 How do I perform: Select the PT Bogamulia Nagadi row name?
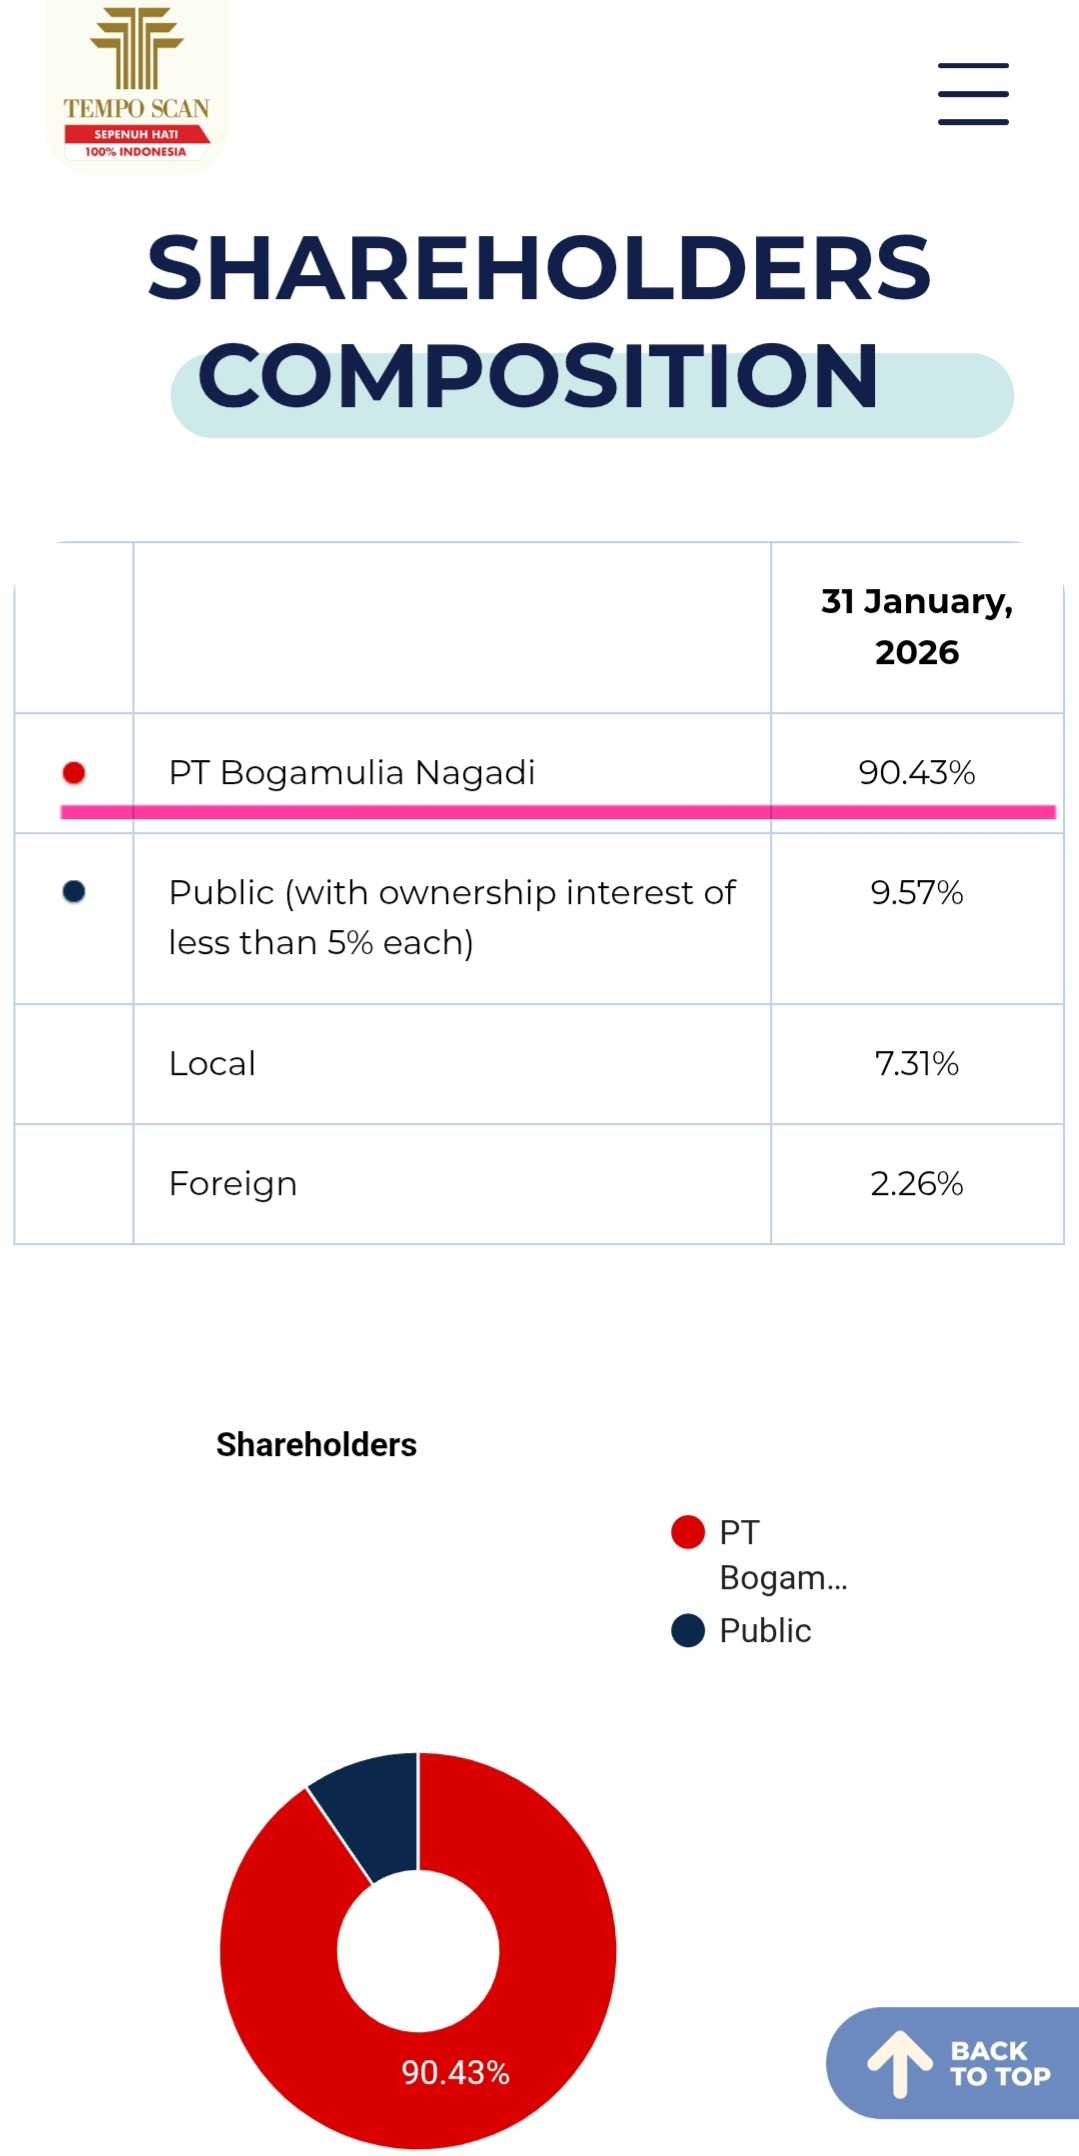(352, 773)
